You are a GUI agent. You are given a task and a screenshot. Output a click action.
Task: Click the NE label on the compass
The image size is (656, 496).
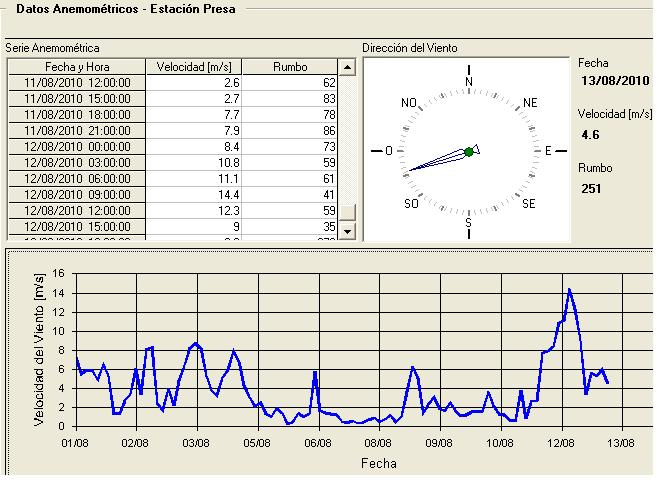(530, 103)
